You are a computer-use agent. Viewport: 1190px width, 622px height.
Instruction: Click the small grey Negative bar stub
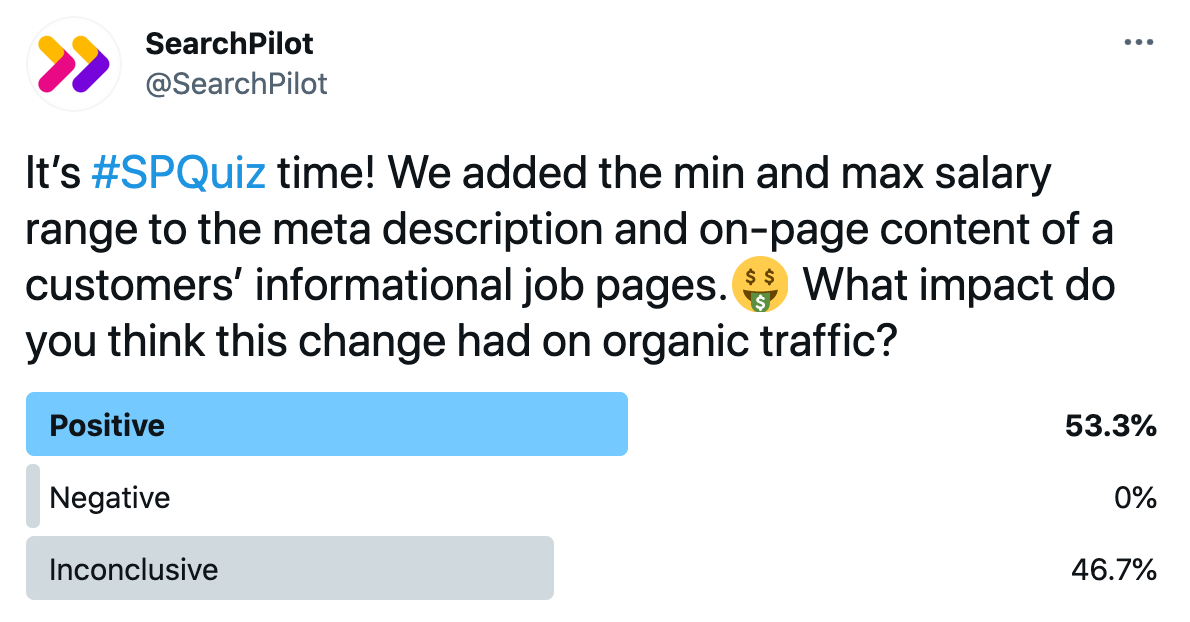point(33,496)
